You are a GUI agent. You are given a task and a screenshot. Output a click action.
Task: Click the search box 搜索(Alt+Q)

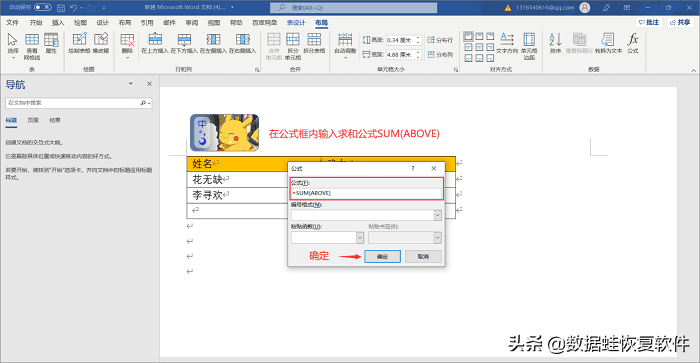tap(354, 8)
